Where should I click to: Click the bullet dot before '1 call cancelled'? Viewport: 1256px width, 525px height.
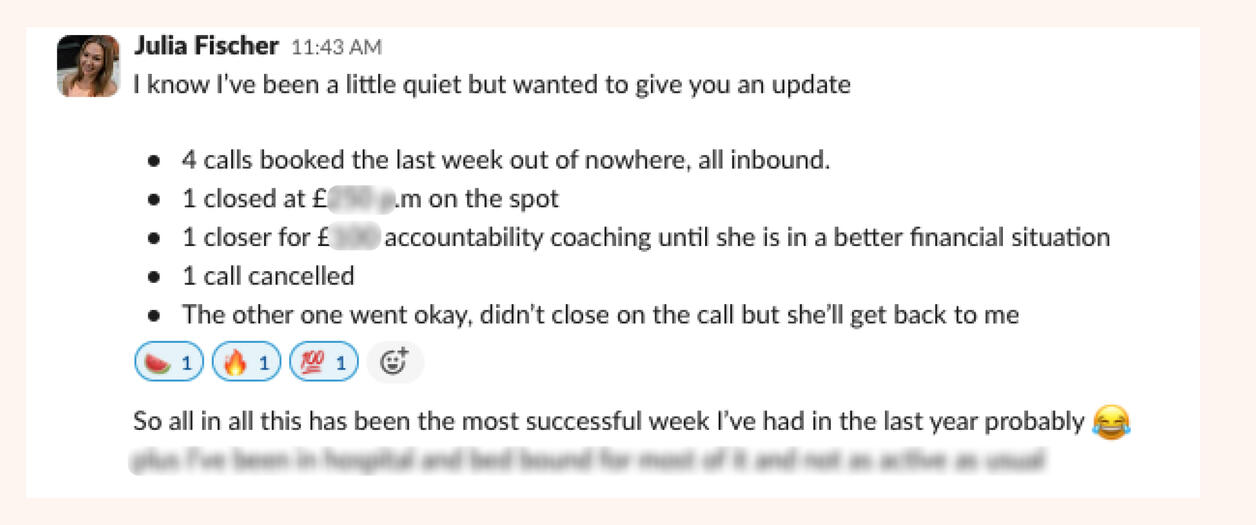154,277
